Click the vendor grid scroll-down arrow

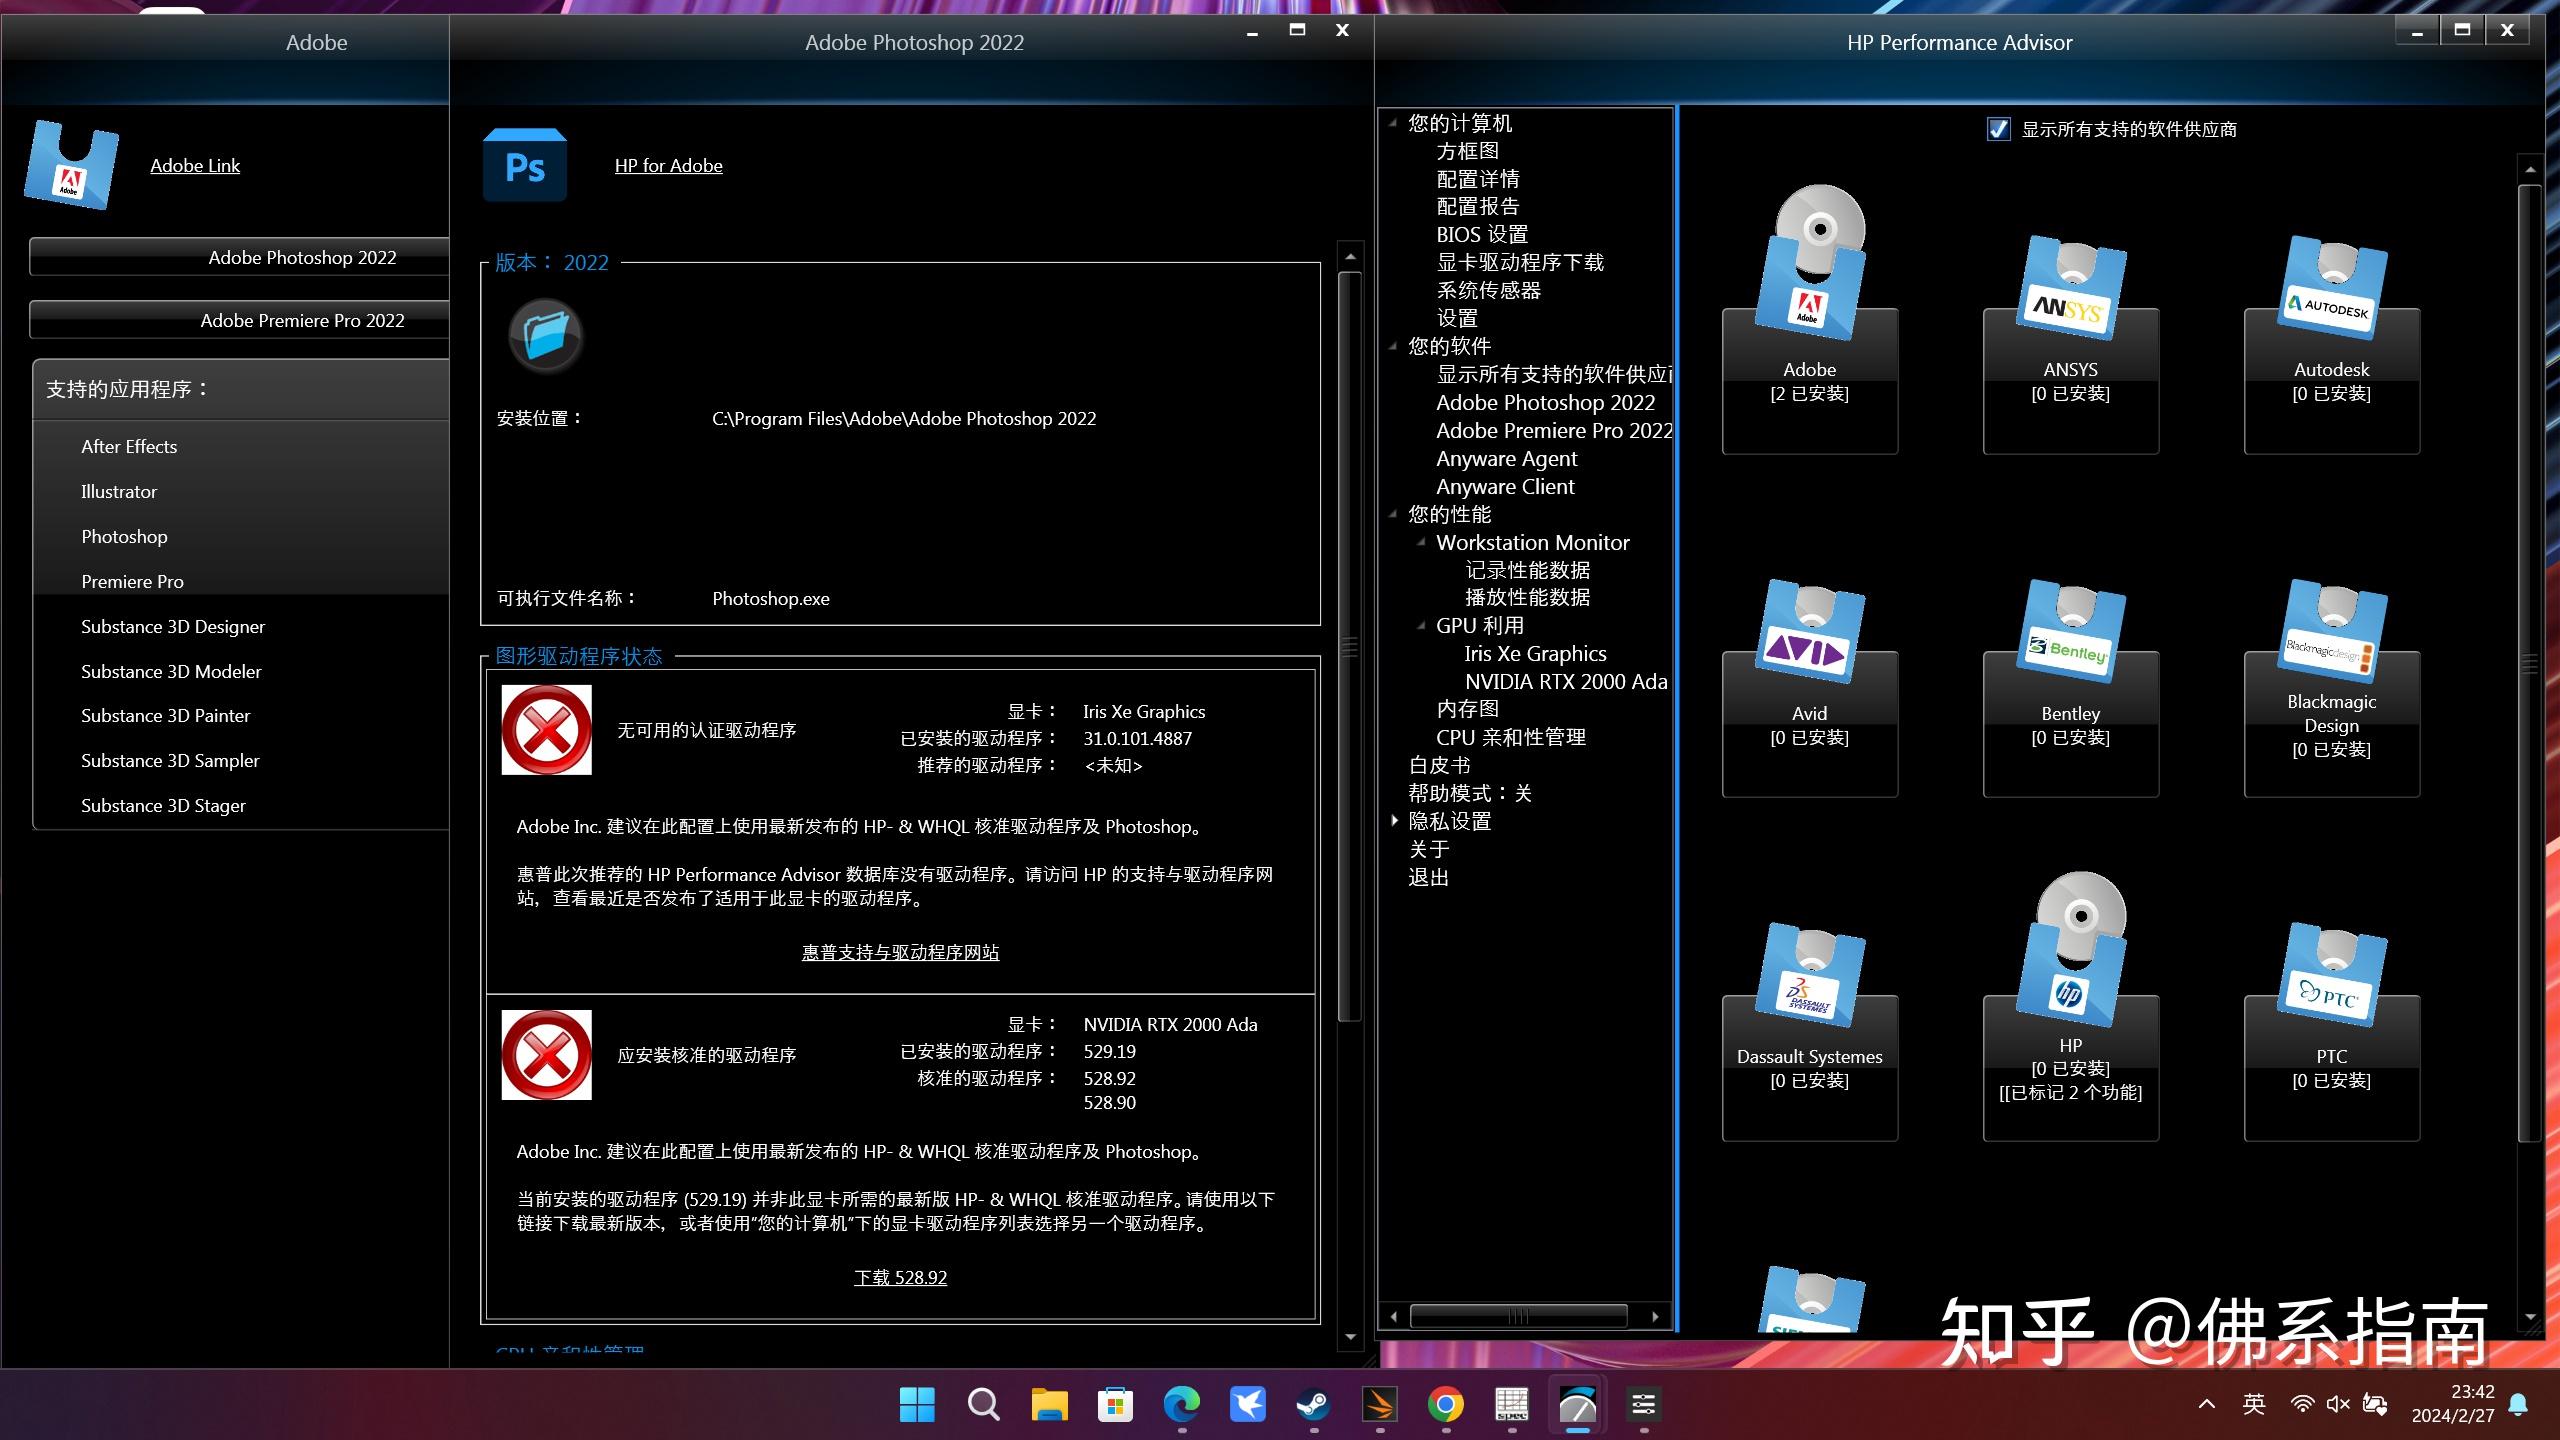(2530, 1317)
